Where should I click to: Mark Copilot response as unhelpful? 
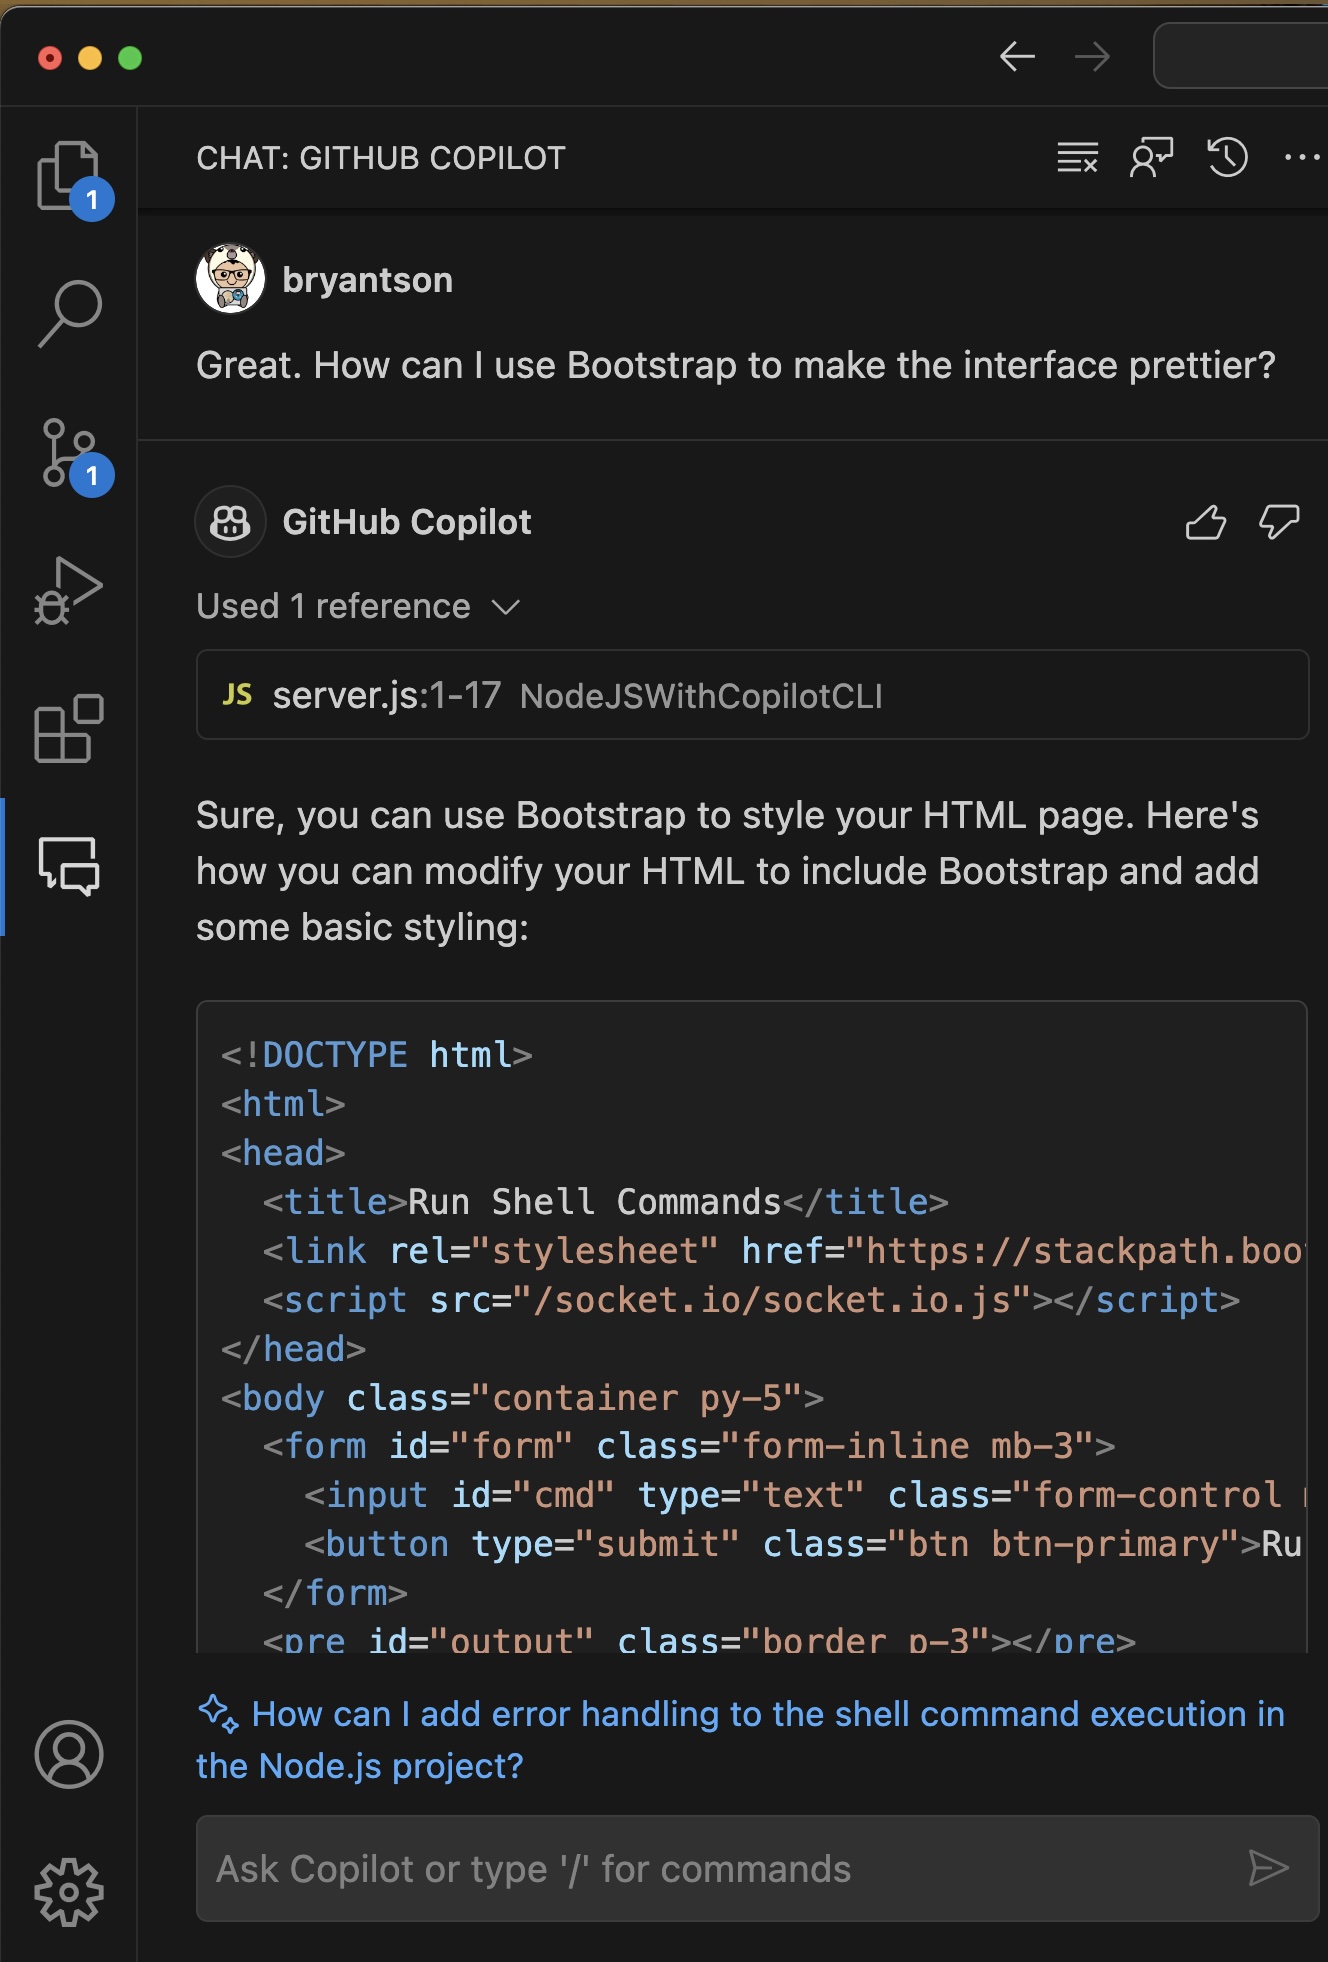[1279, 522]
